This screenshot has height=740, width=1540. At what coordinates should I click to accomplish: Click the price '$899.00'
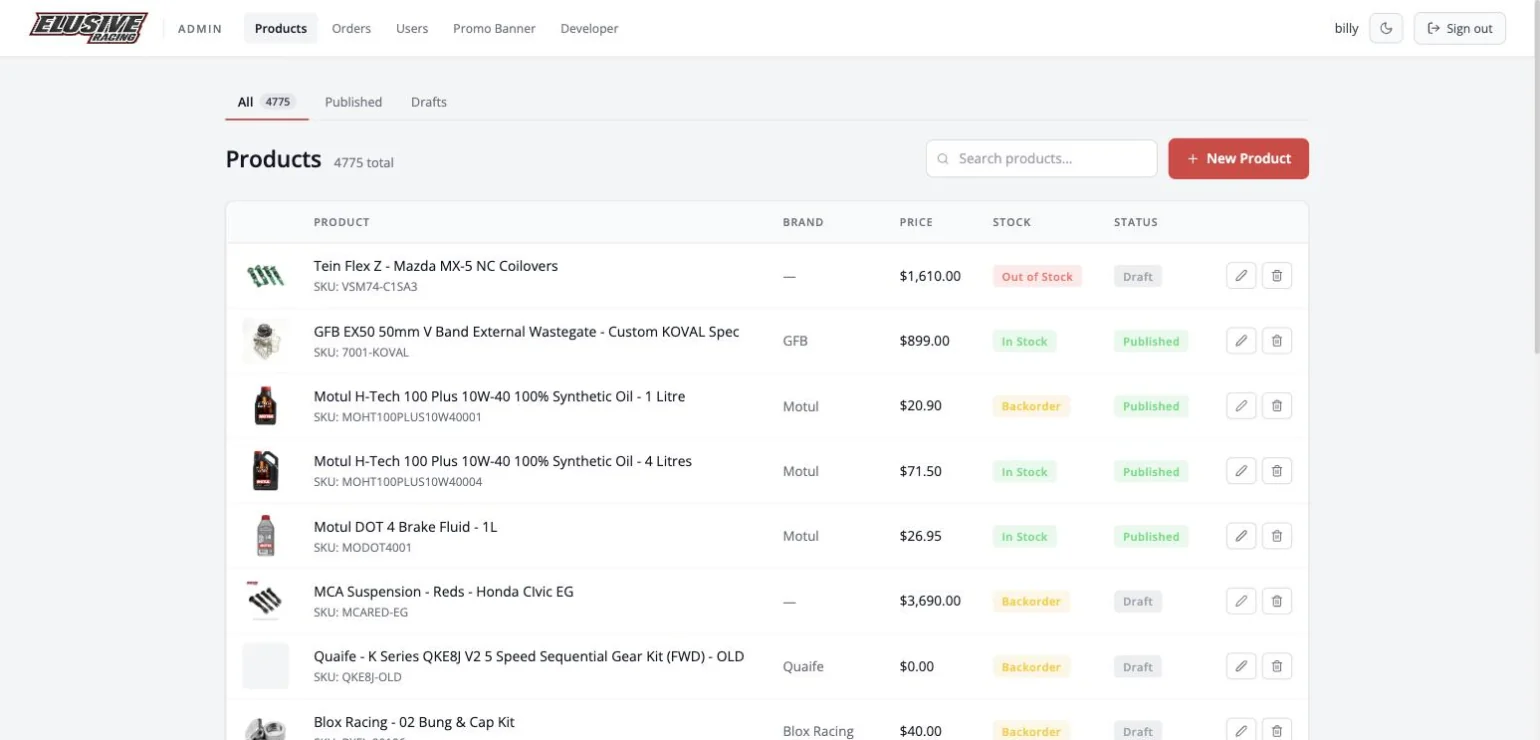click(x=925, y=341)
